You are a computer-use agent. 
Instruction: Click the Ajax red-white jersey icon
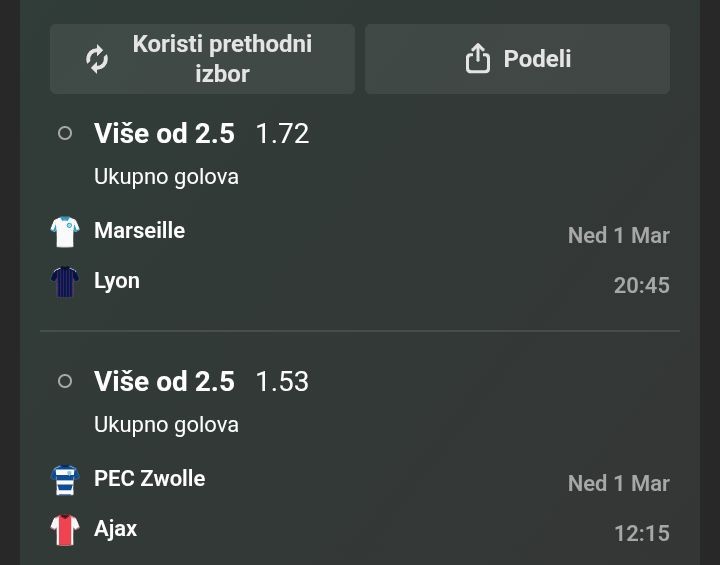[x=65, y=529]
